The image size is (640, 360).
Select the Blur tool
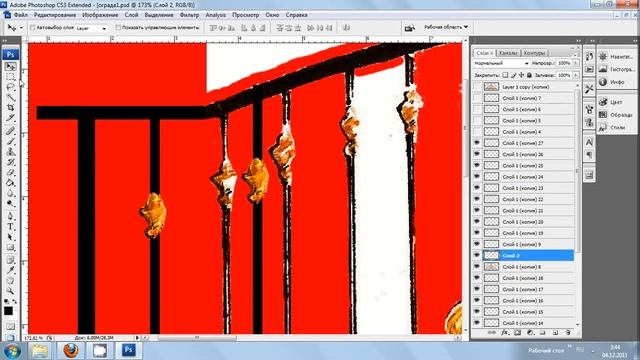11,193
